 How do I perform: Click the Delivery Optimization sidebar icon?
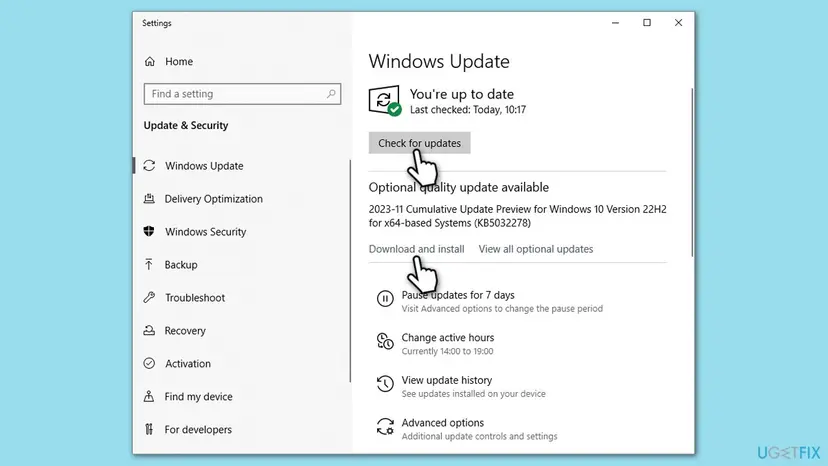point(149,199)
